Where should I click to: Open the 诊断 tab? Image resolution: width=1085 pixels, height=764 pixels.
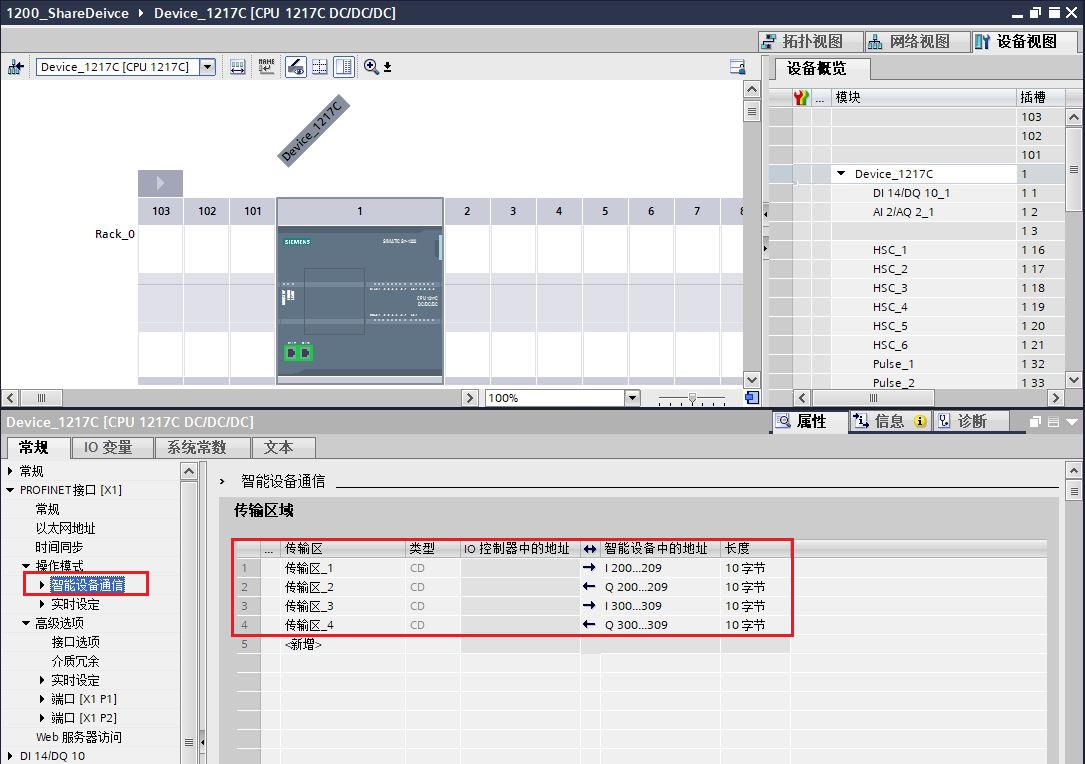pyautogui.click(x=971, y=421)
